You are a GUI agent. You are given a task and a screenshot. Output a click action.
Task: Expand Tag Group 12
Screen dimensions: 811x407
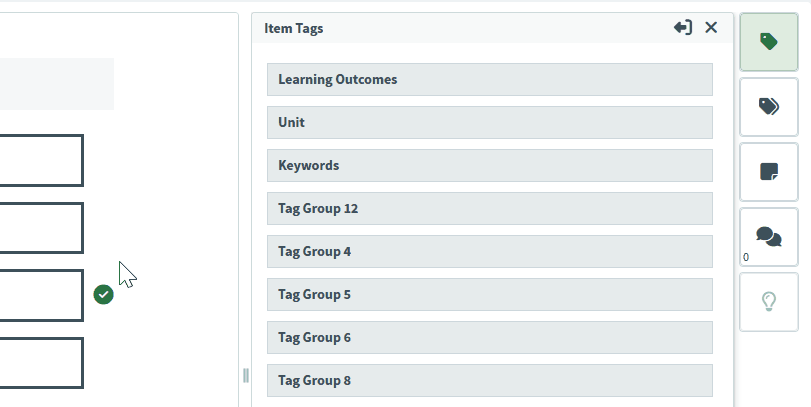tap(489, 208)
